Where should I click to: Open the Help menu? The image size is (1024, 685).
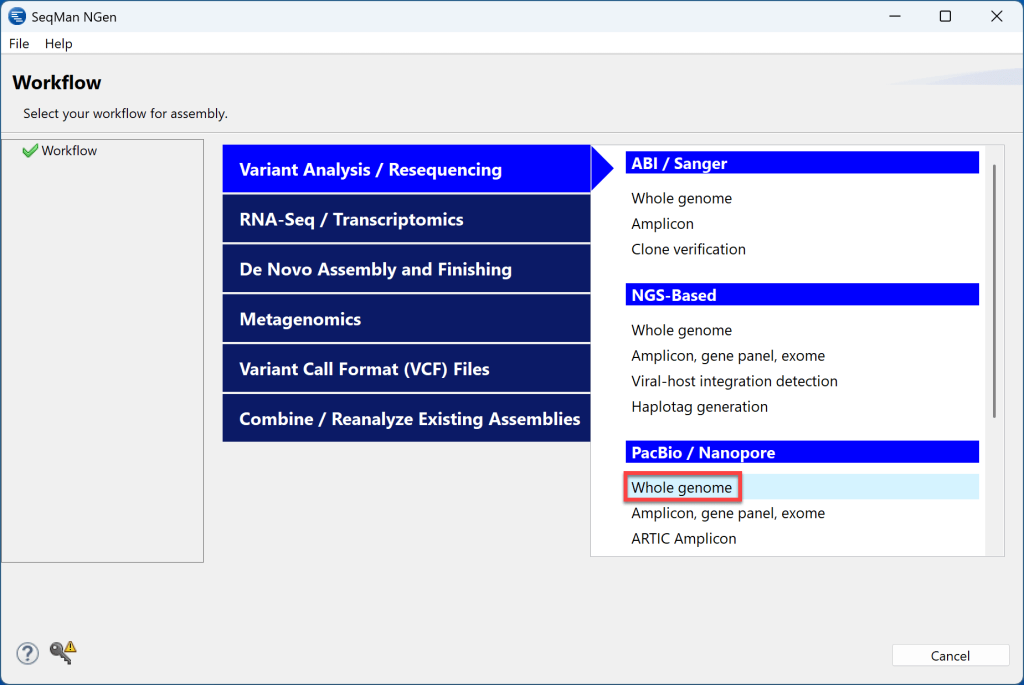click(58, 44)
